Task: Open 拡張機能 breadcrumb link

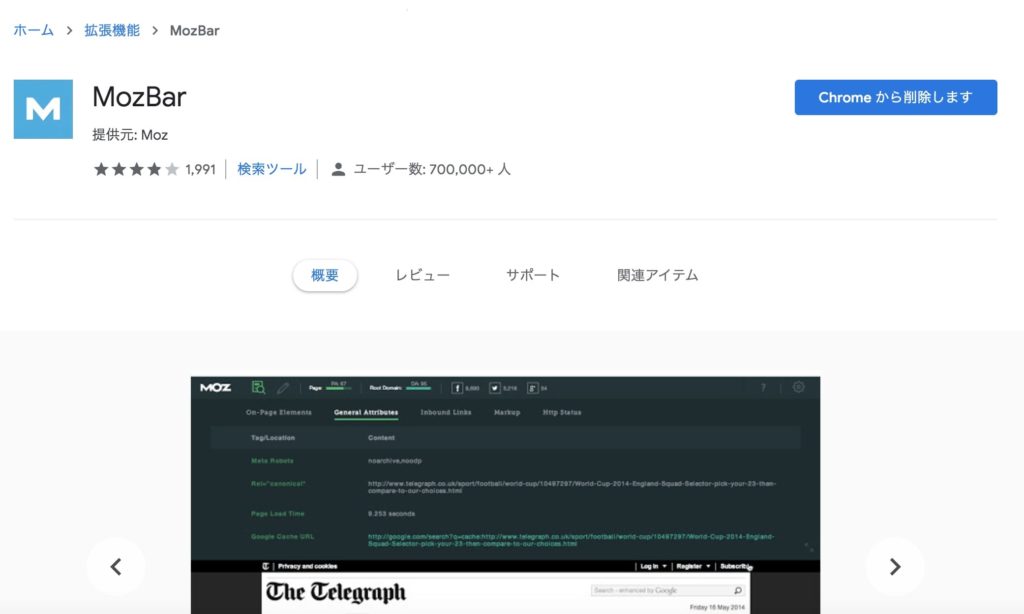Action: (x=112, y=31)
